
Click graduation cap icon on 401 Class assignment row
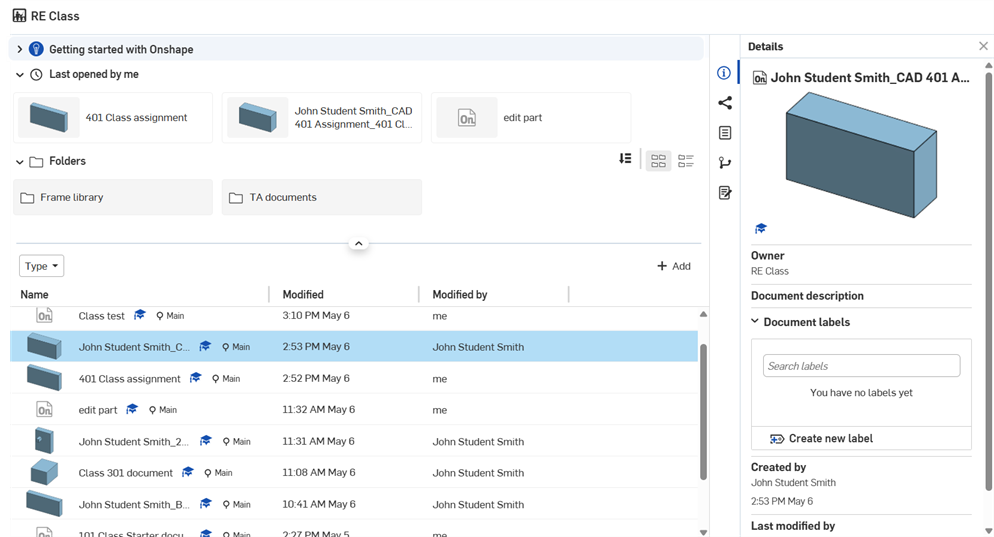[x=195, y=378]
